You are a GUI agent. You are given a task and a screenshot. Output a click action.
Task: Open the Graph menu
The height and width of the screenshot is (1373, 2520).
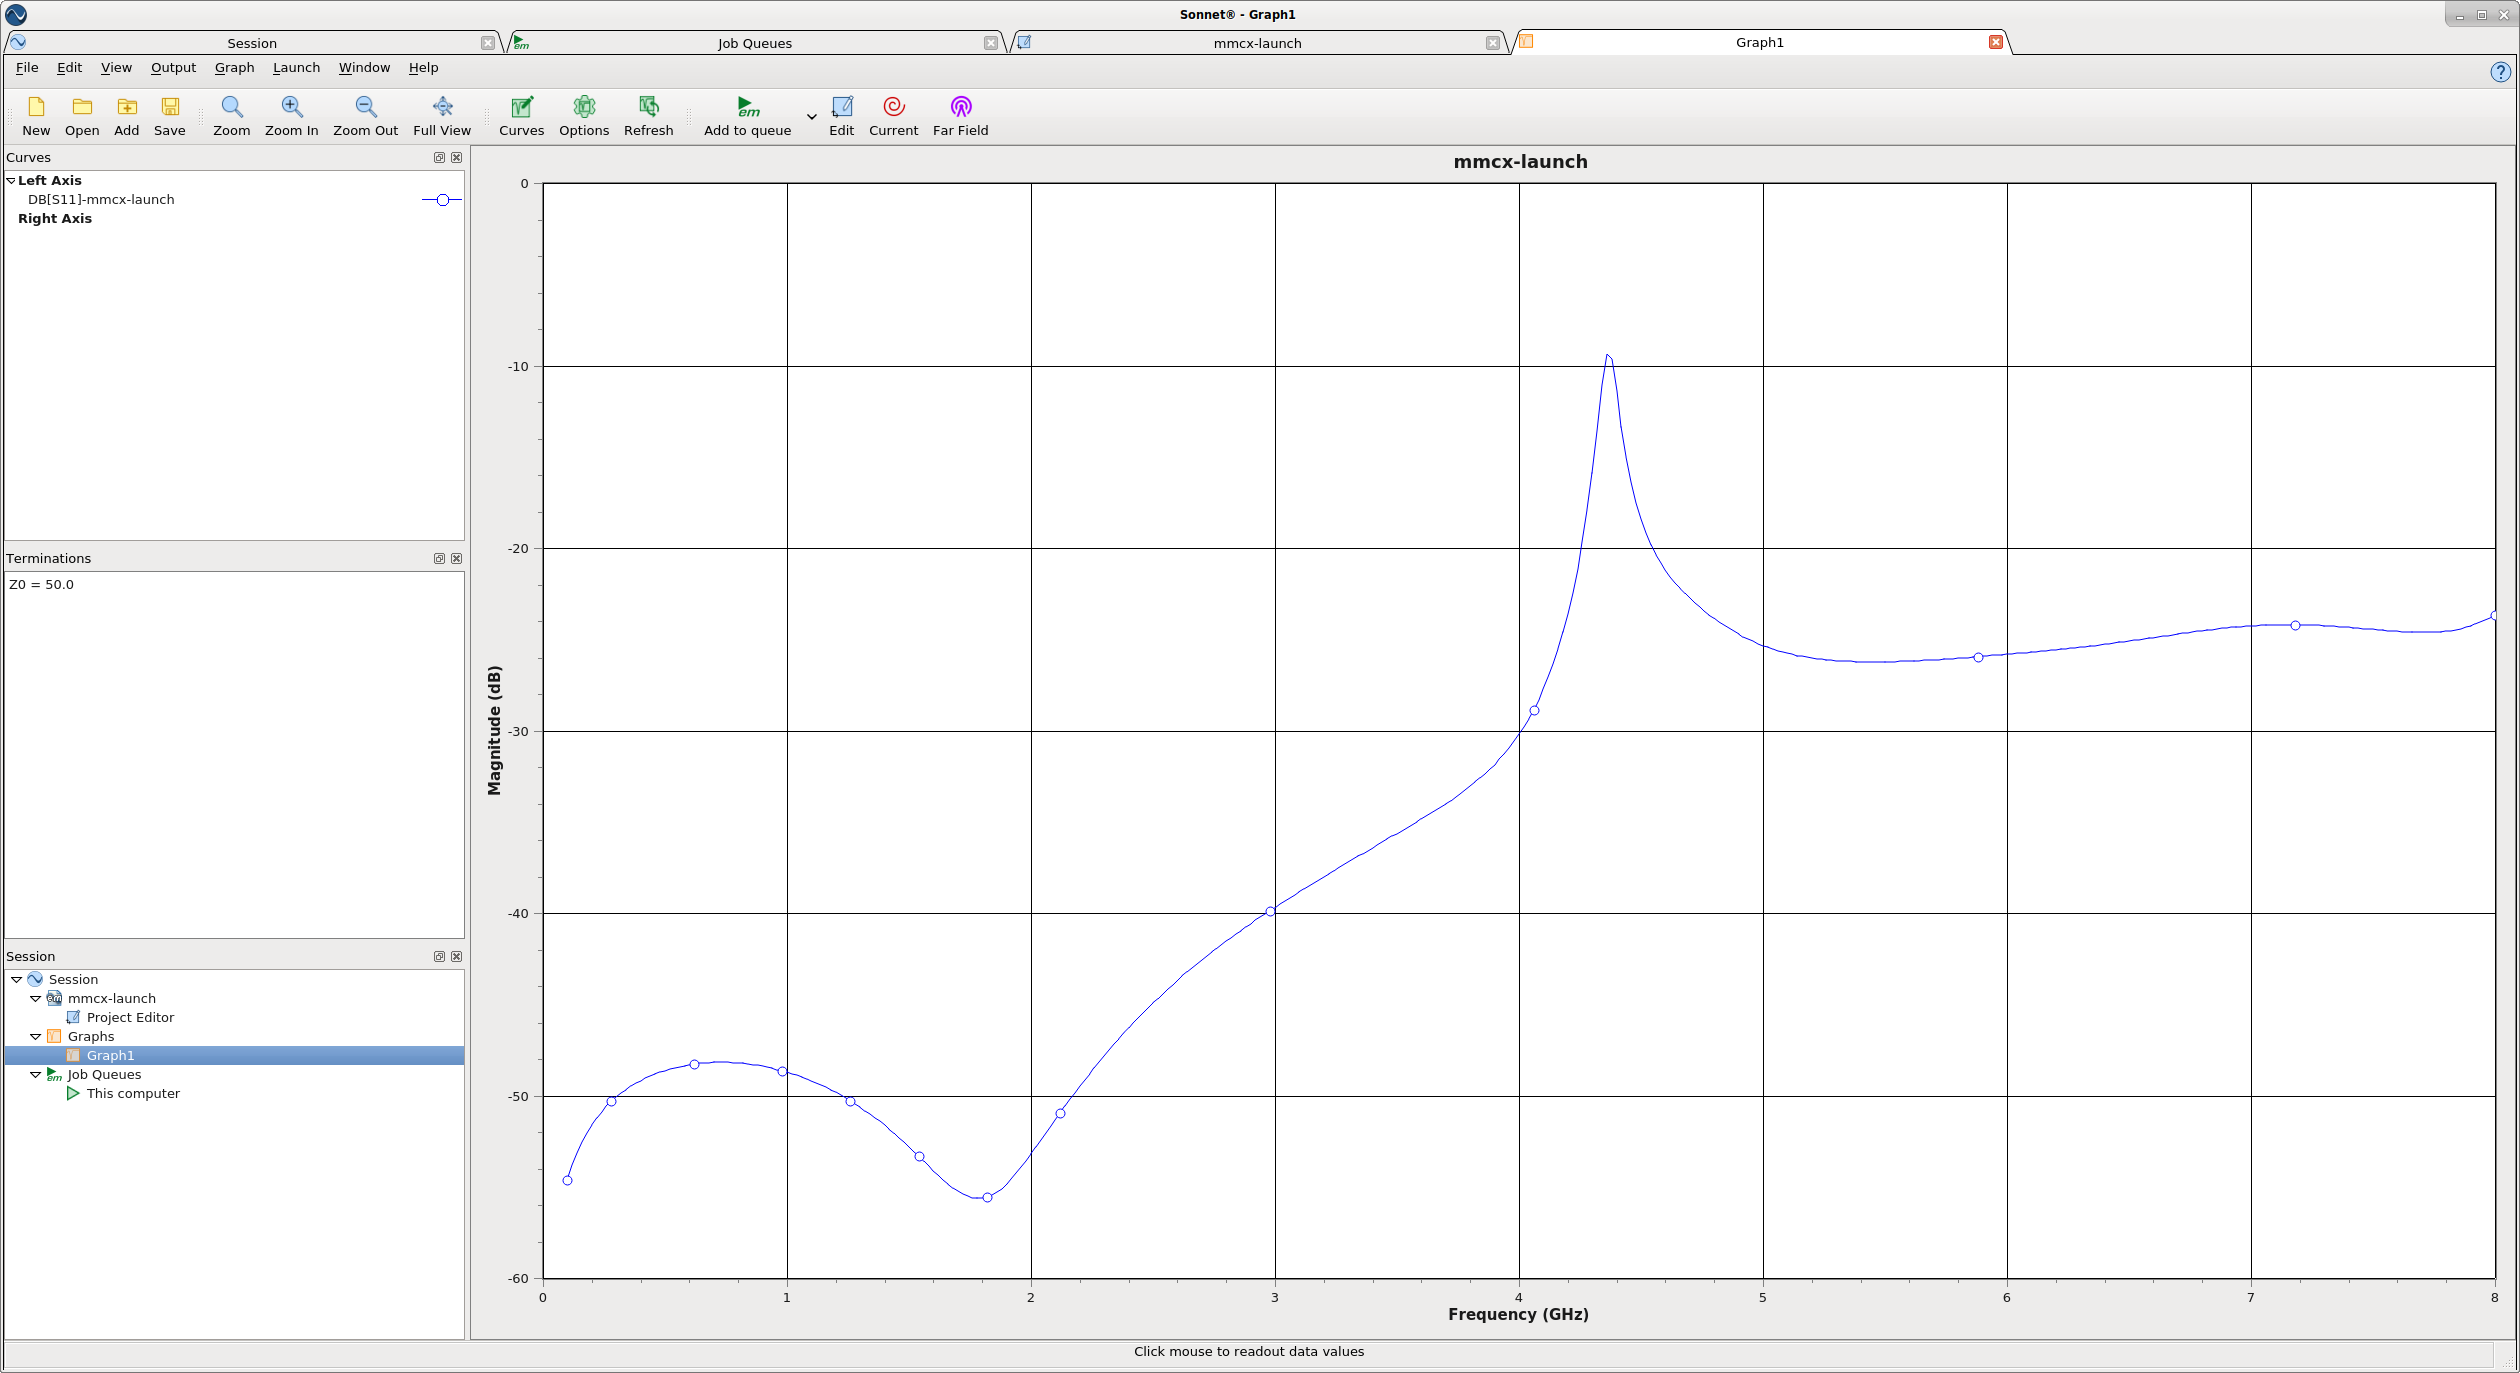pos(234,68)
